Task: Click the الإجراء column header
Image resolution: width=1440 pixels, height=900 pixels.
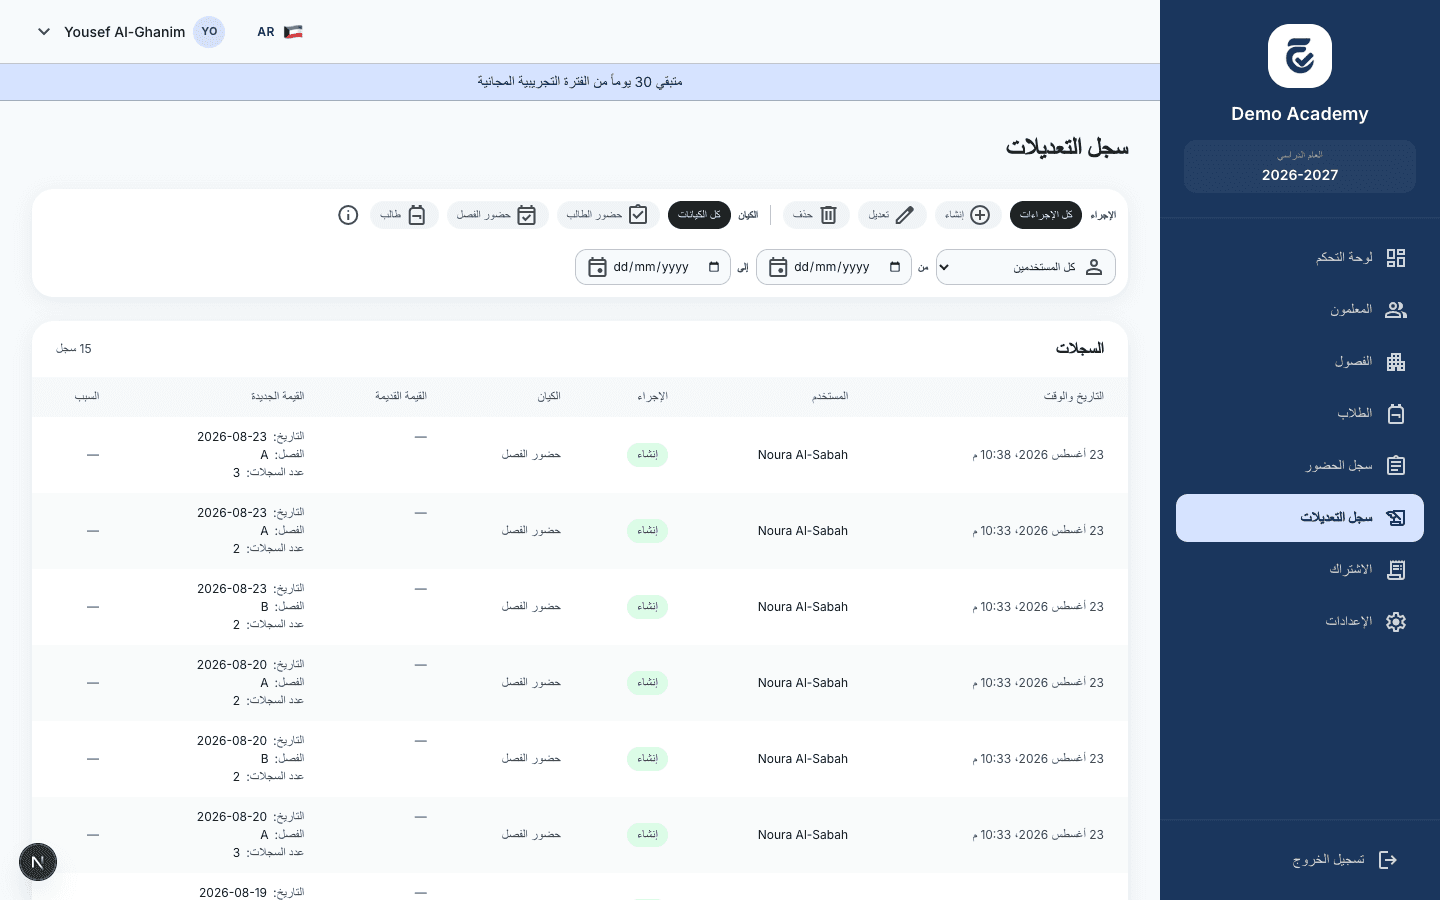Action: (x=652, y=397)
